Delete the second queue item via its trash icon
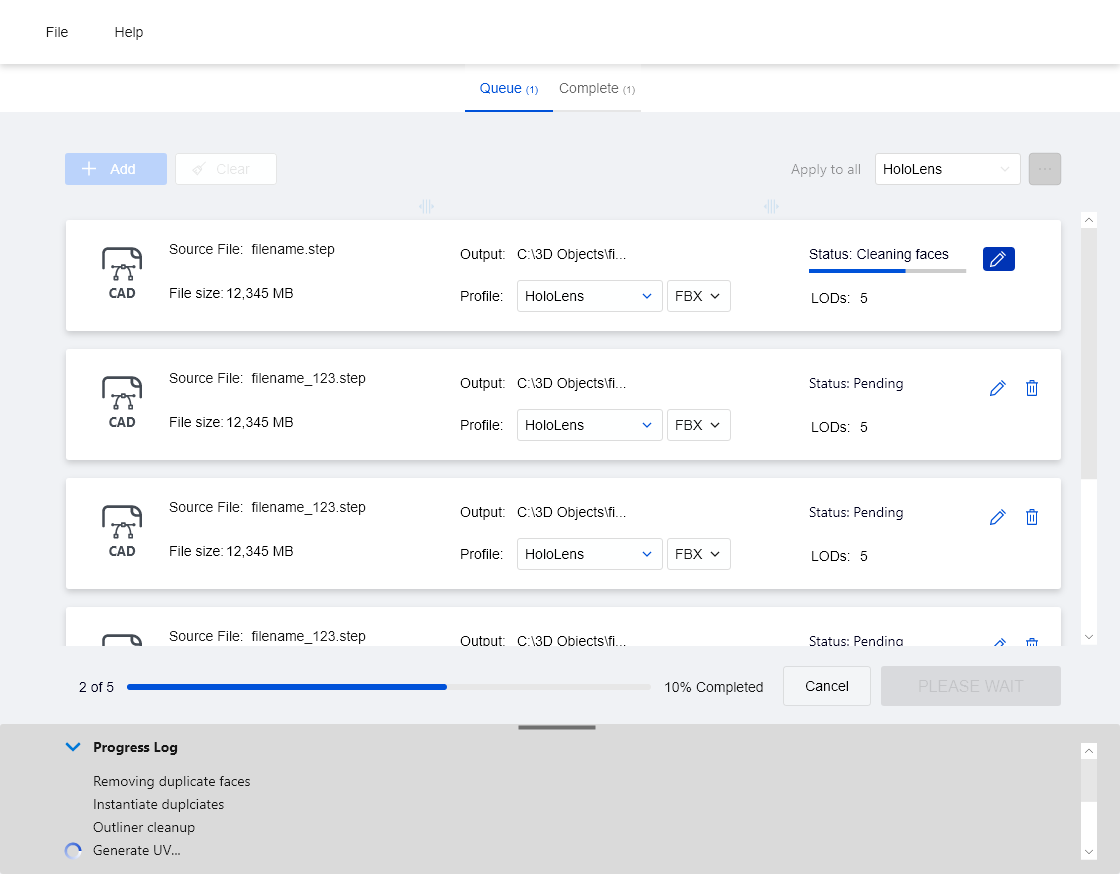Image resolution: width=1120 pixels, height=874 pixels. (x=1031, y=388)
